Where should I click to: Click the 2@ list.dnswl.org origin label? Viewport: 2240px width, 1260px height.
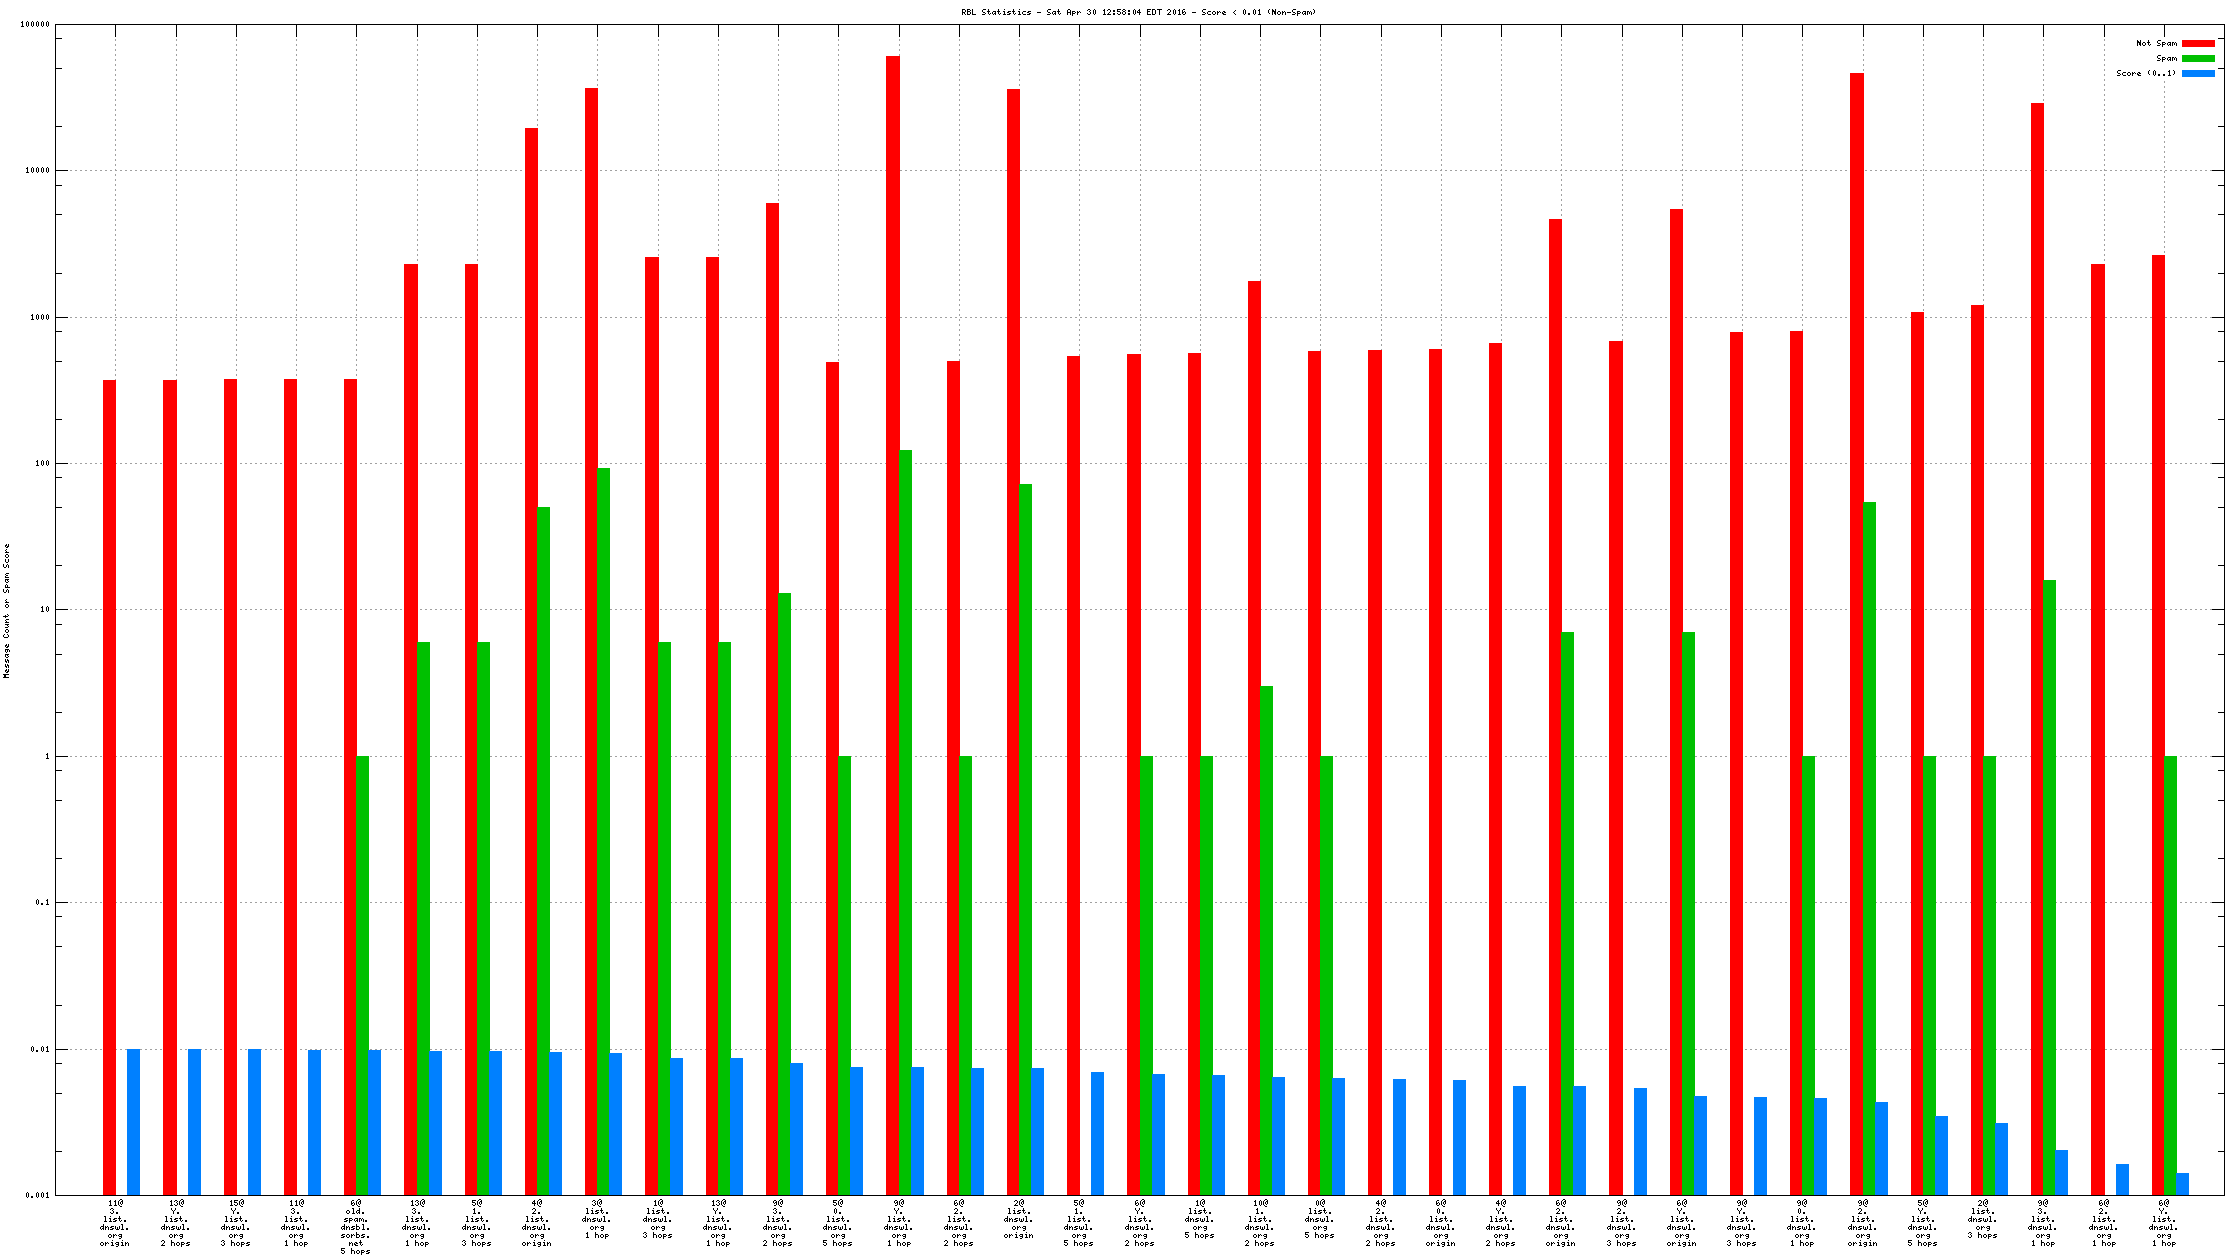coord(1019,1219)
